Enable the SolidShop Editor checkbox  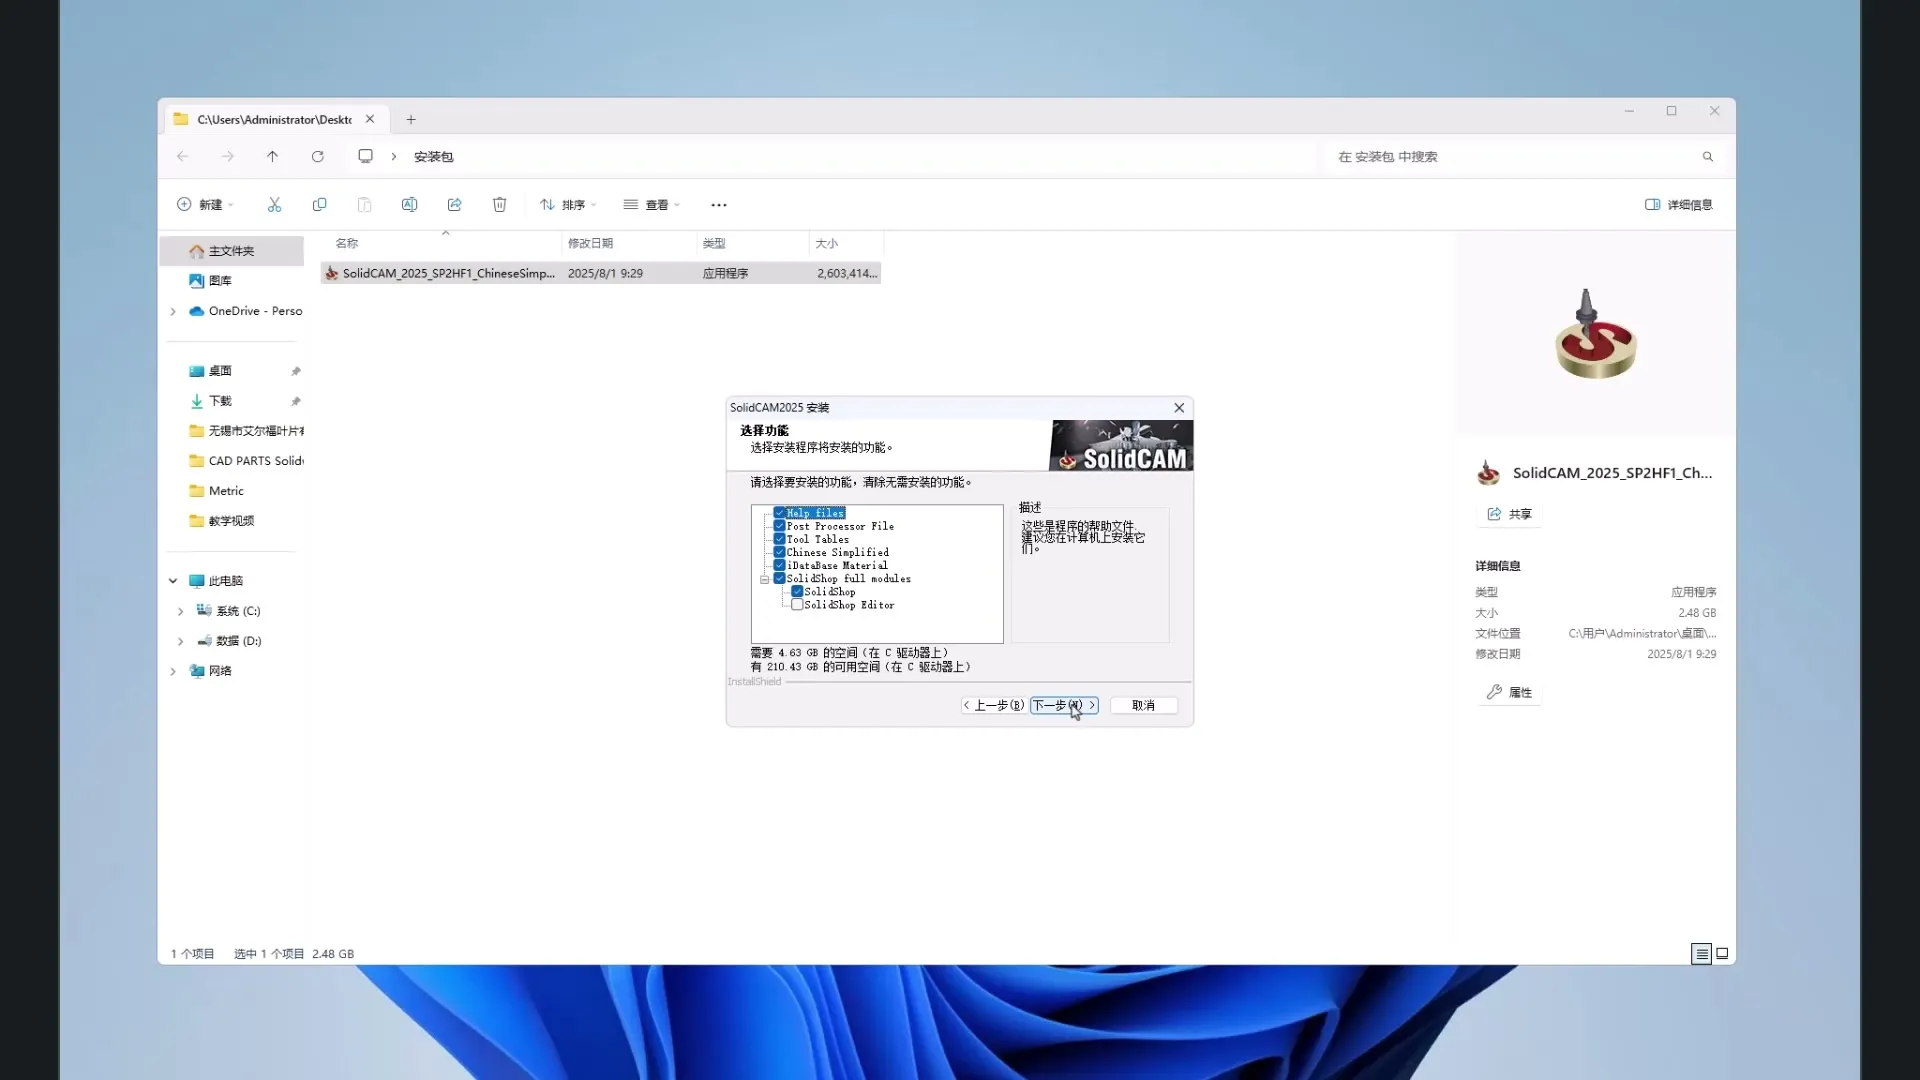(797, 604)
